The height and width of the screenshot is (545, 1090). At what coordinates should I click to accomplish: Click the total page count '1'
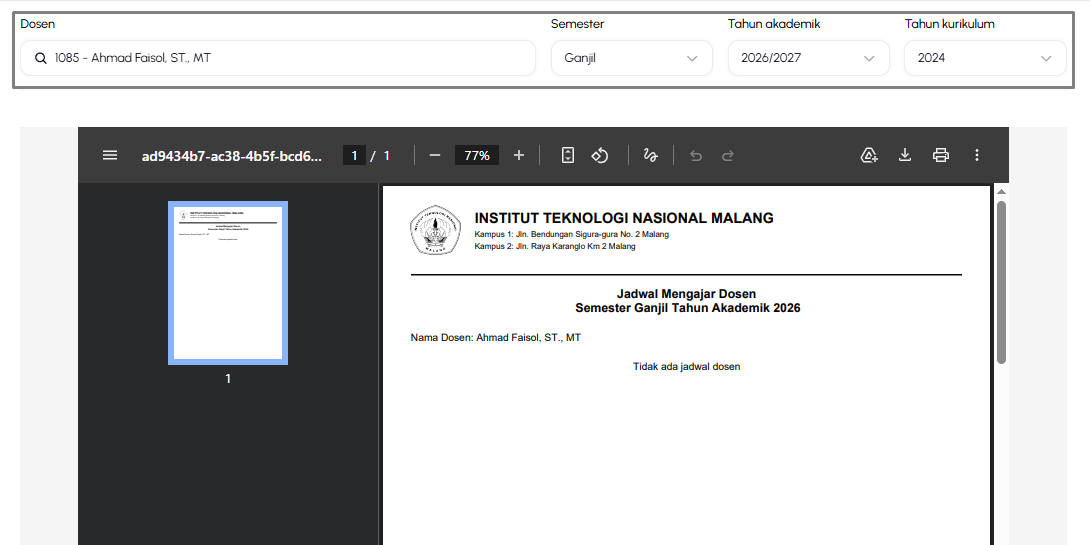click(387, 156)
